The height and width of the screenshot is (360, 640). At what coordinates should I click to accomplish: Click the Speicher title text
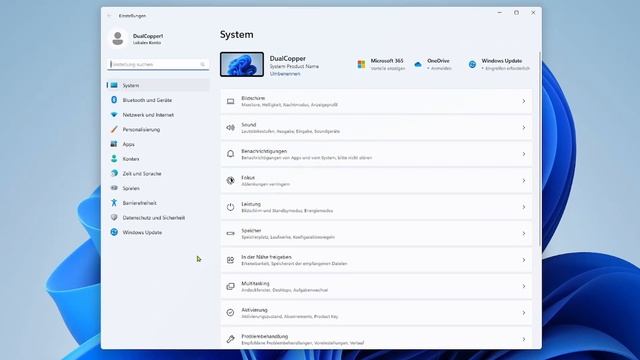click(251, 230)
